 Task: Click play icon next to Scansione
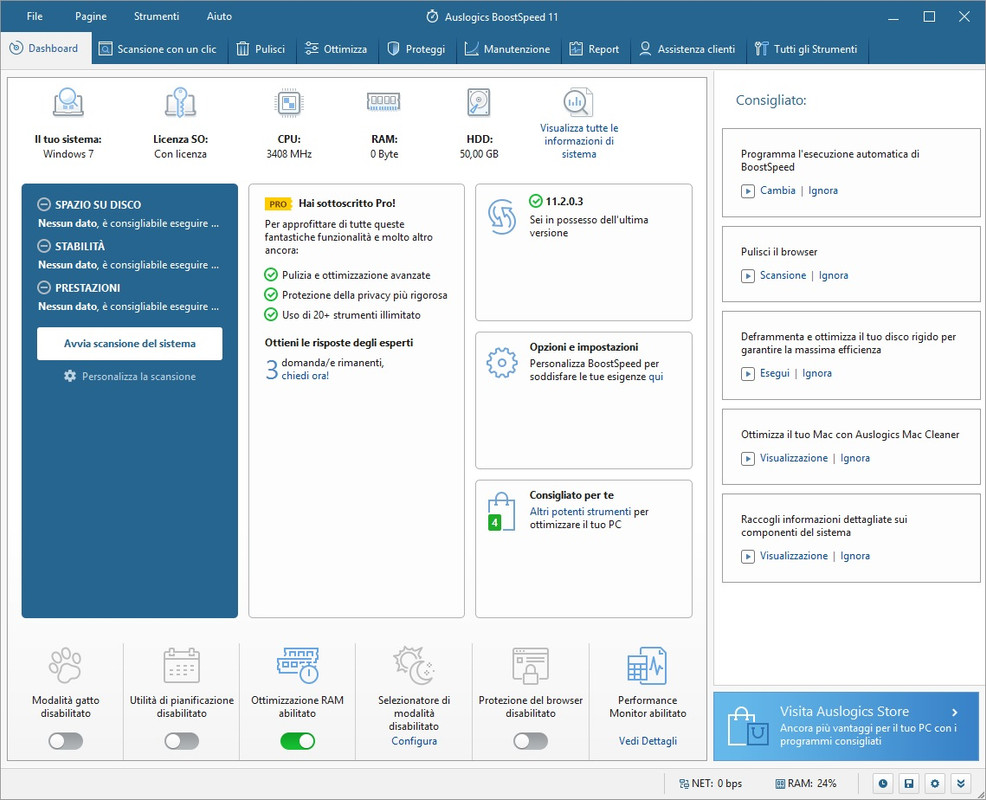(748, 276)
